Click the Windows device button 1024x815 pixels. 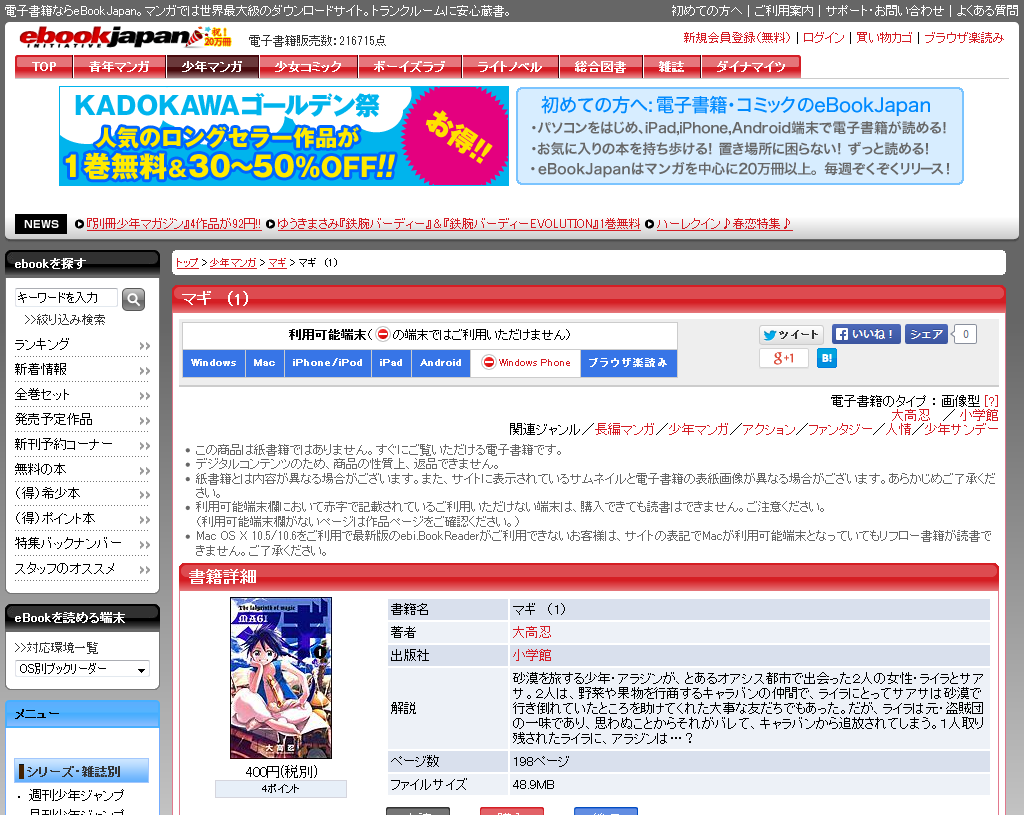pos(214,362)
